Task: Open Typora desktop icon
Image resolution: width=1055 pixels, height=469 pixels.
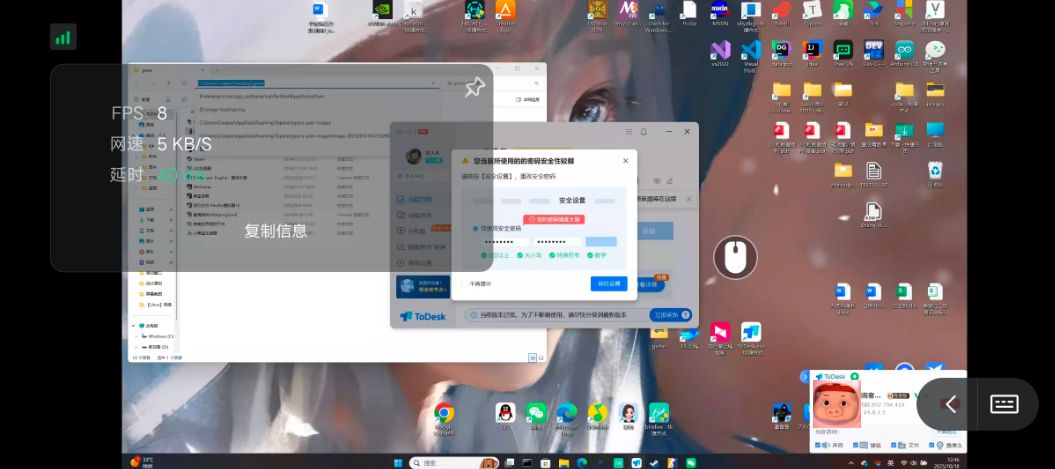Action: coord(812,13)
